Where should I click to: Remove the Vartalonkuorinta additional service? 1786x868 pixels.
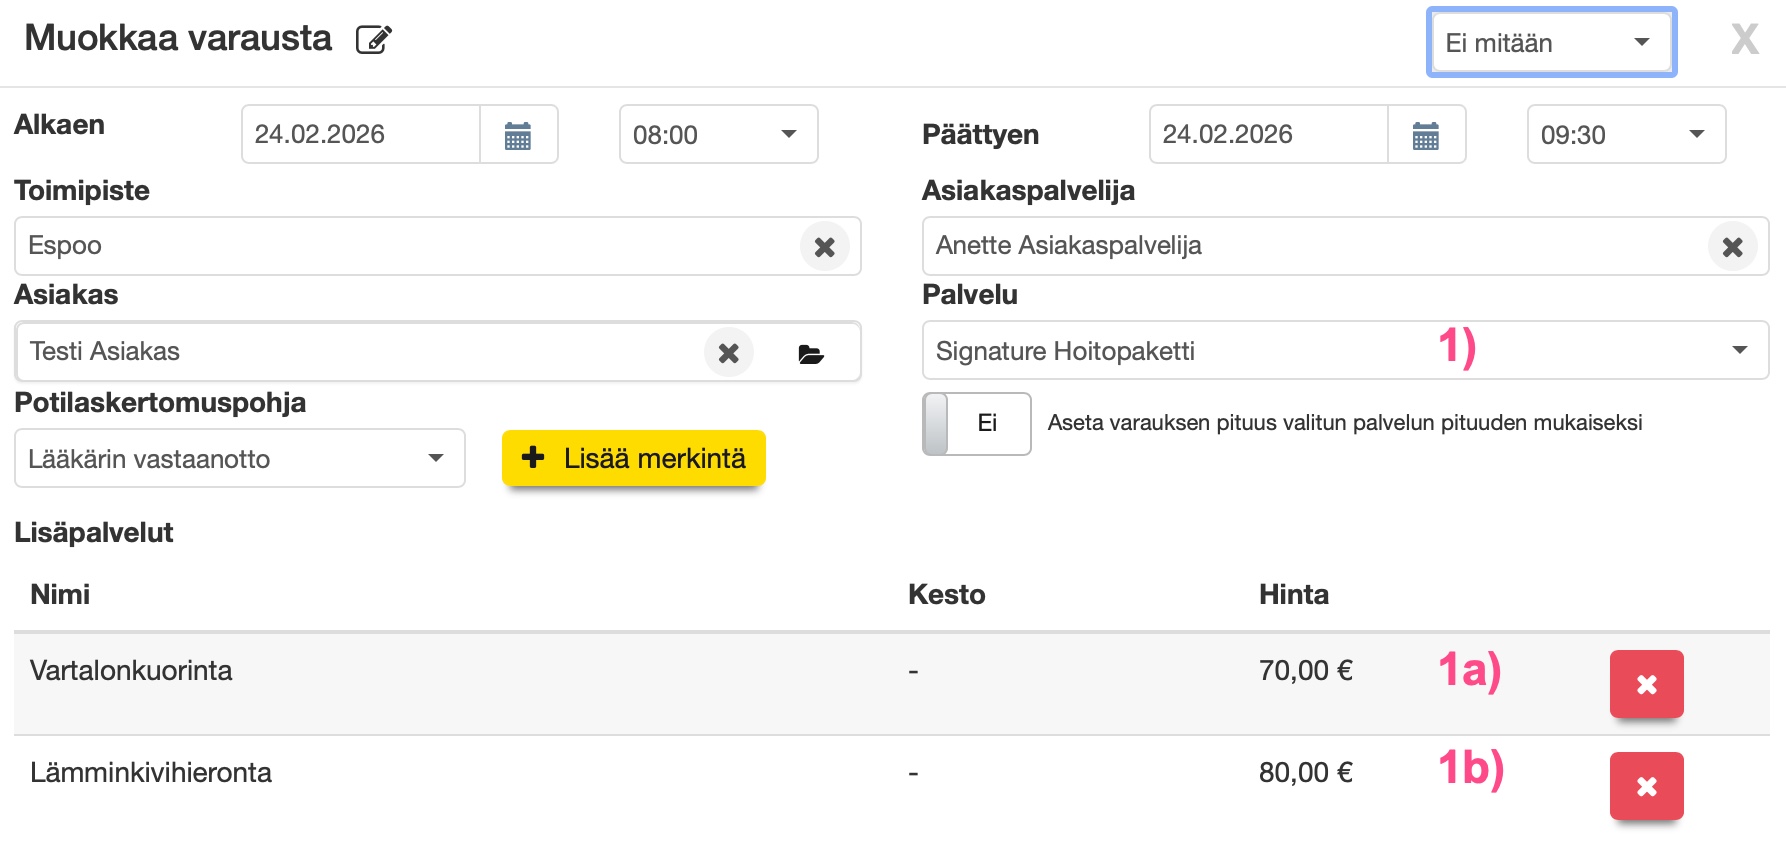coord(1646,685)
